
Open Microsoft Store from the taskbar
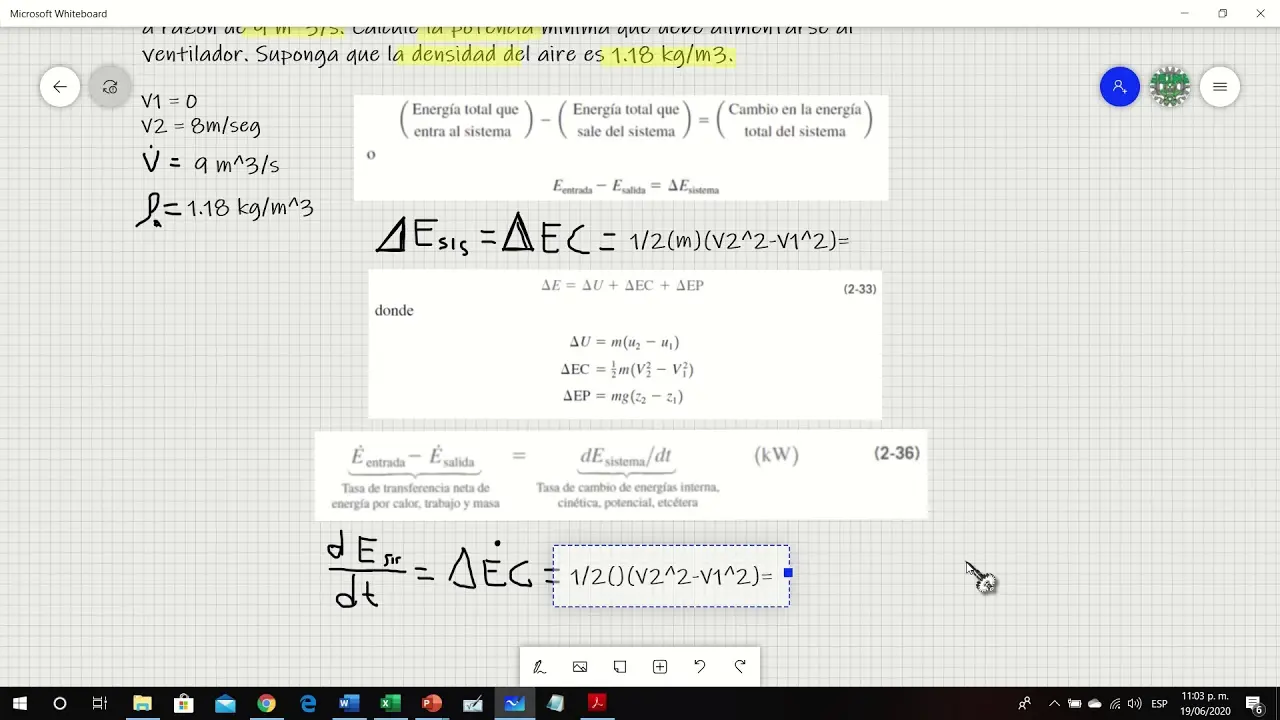click(183, 704)
